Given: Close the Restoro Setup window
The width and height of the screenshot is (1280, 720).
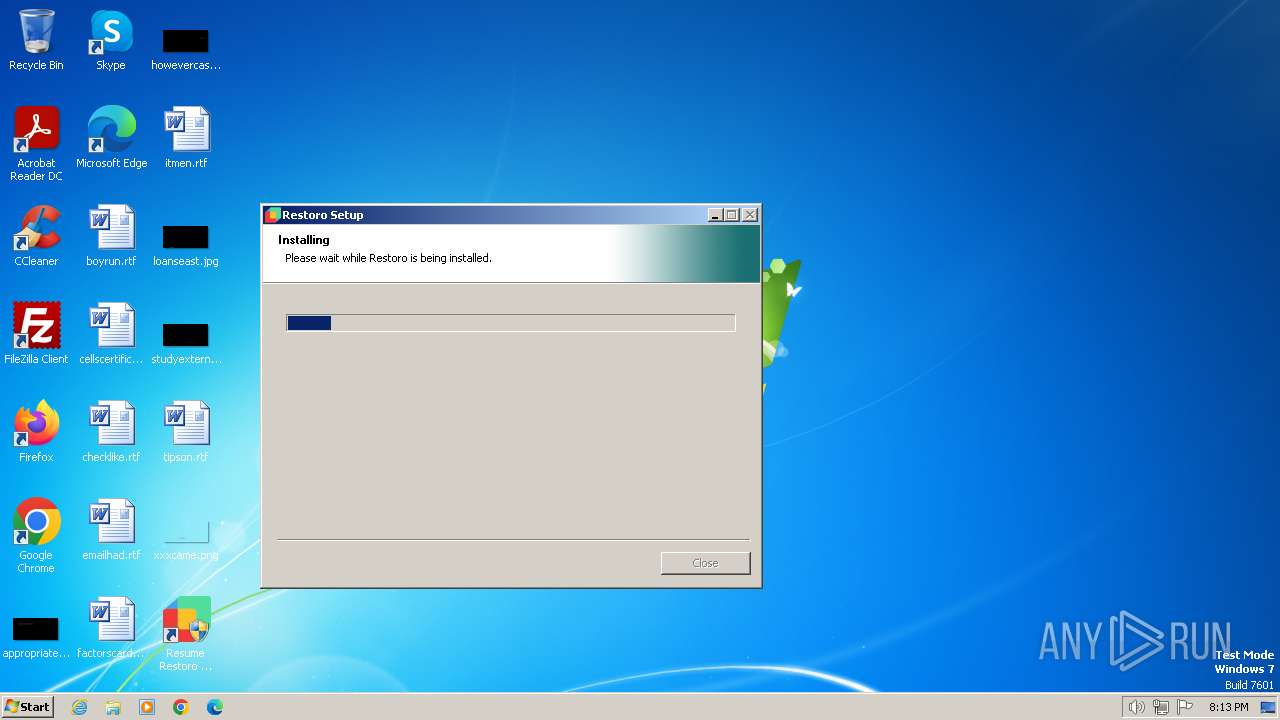Looking at the screenshot, I should click(750, 215).
